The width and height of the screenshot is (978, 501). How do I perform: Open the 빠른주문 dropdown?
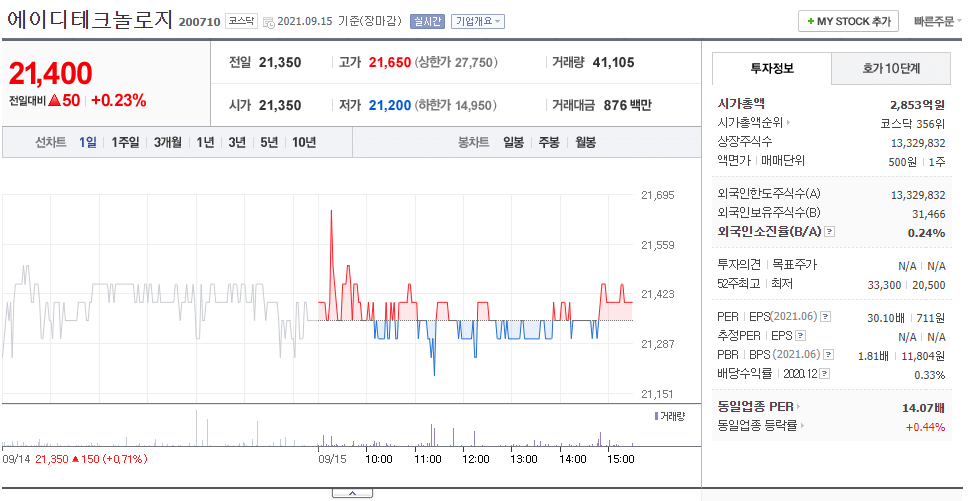click(x=937, y=21)
